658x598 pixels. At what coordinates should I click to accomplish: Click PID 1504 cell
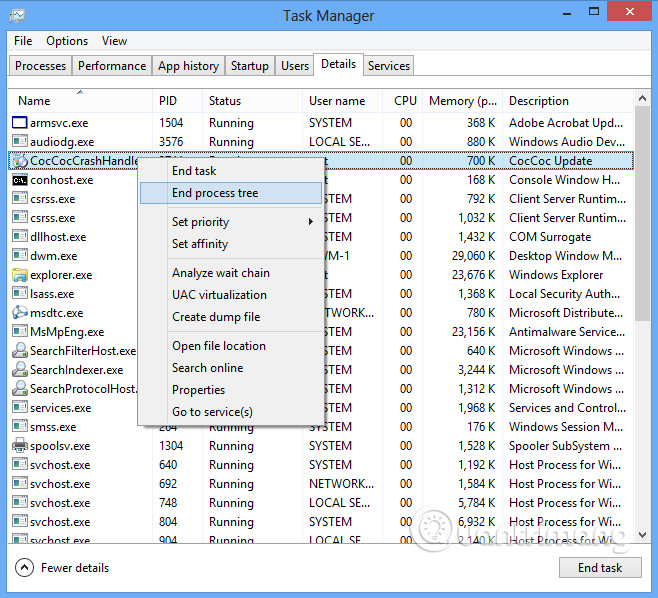[171, 123]
